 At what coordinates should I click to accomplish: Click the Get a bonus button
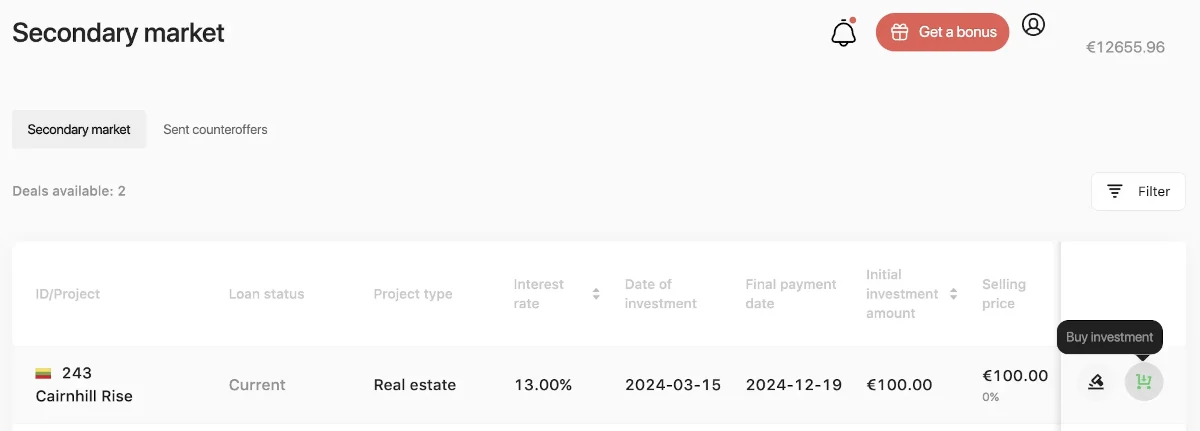coord(943,32)
